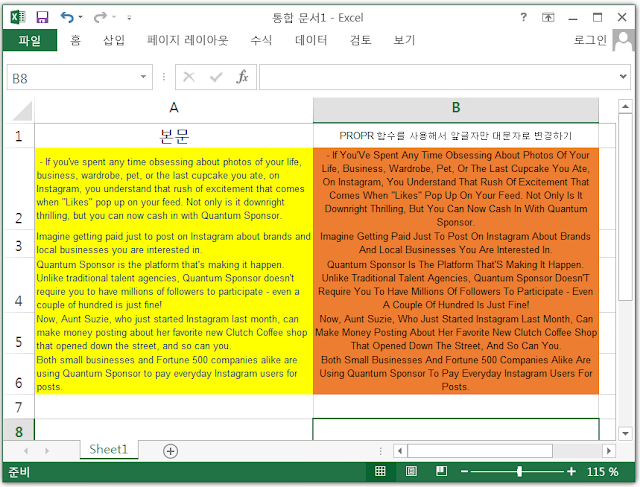Customize the Quick Access Toolbar

[129, 18]
